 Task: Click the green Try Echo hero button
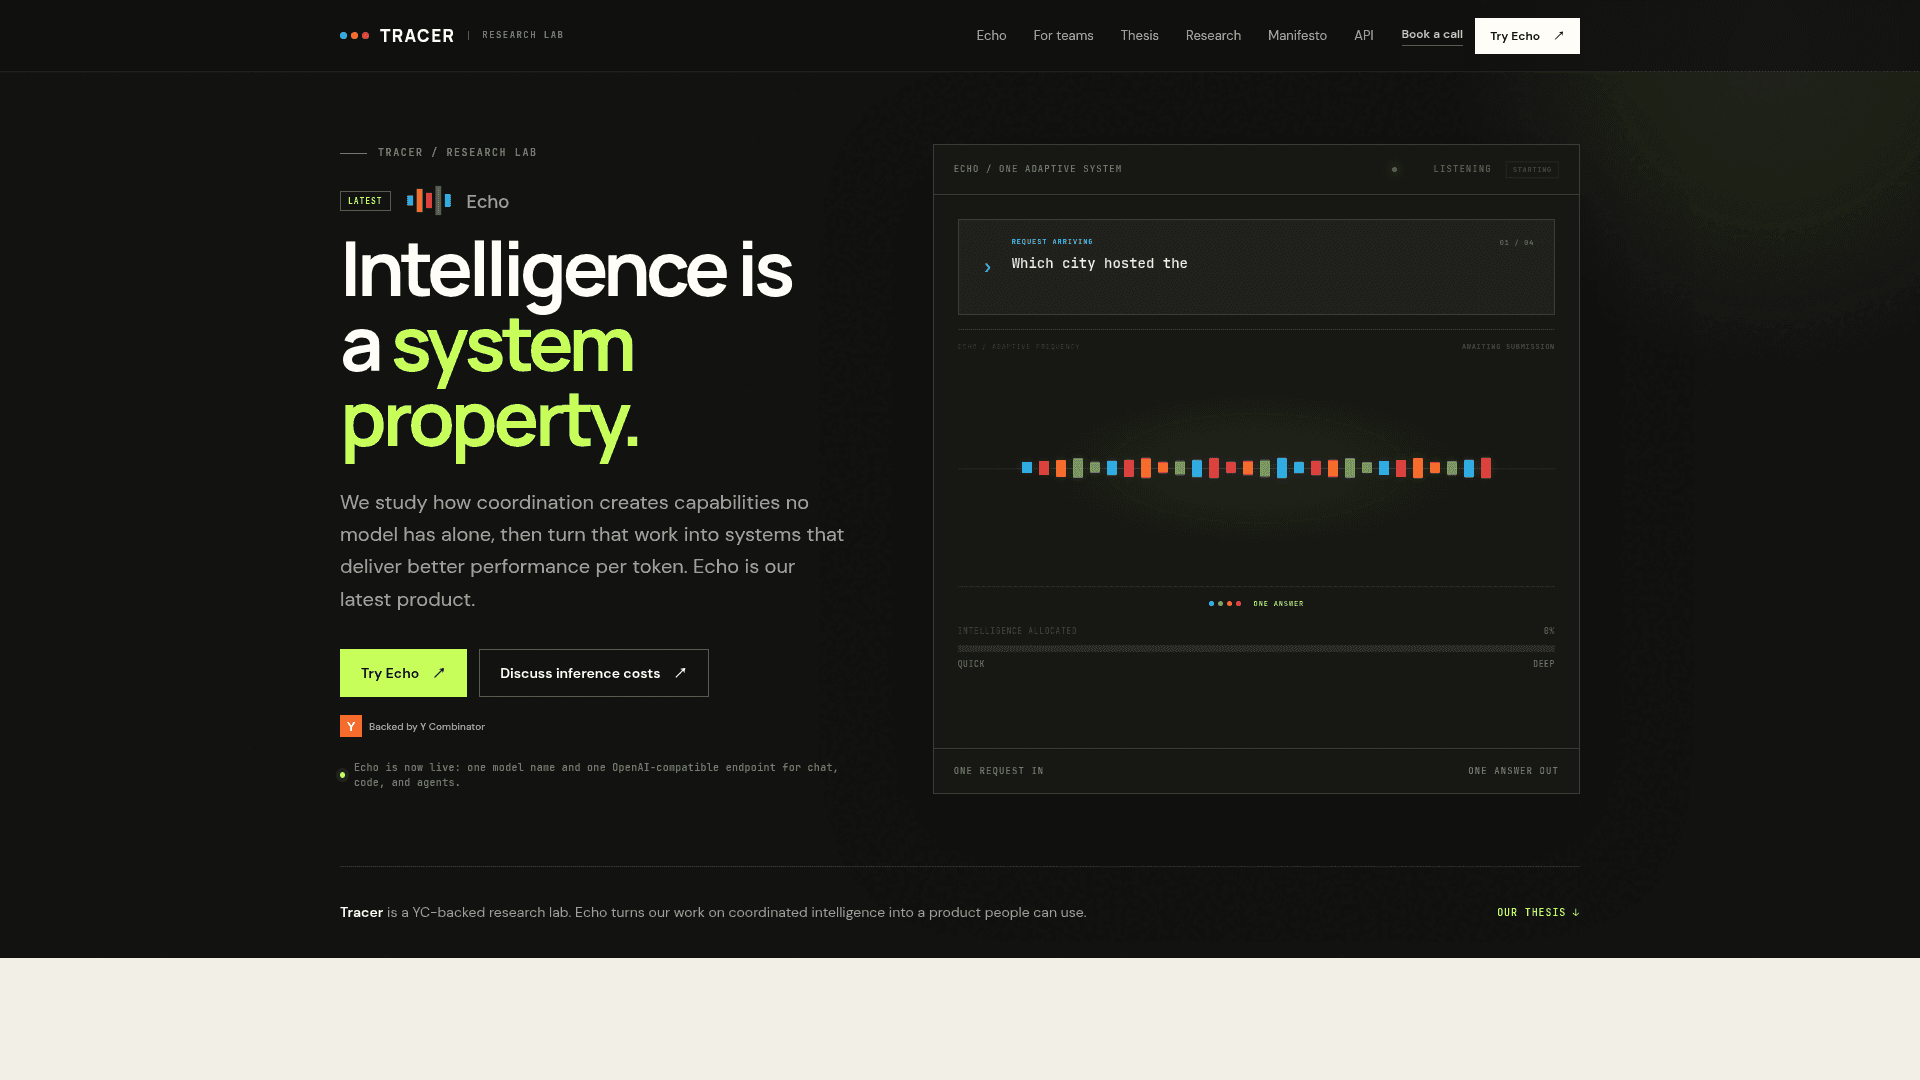pos(403,673)
